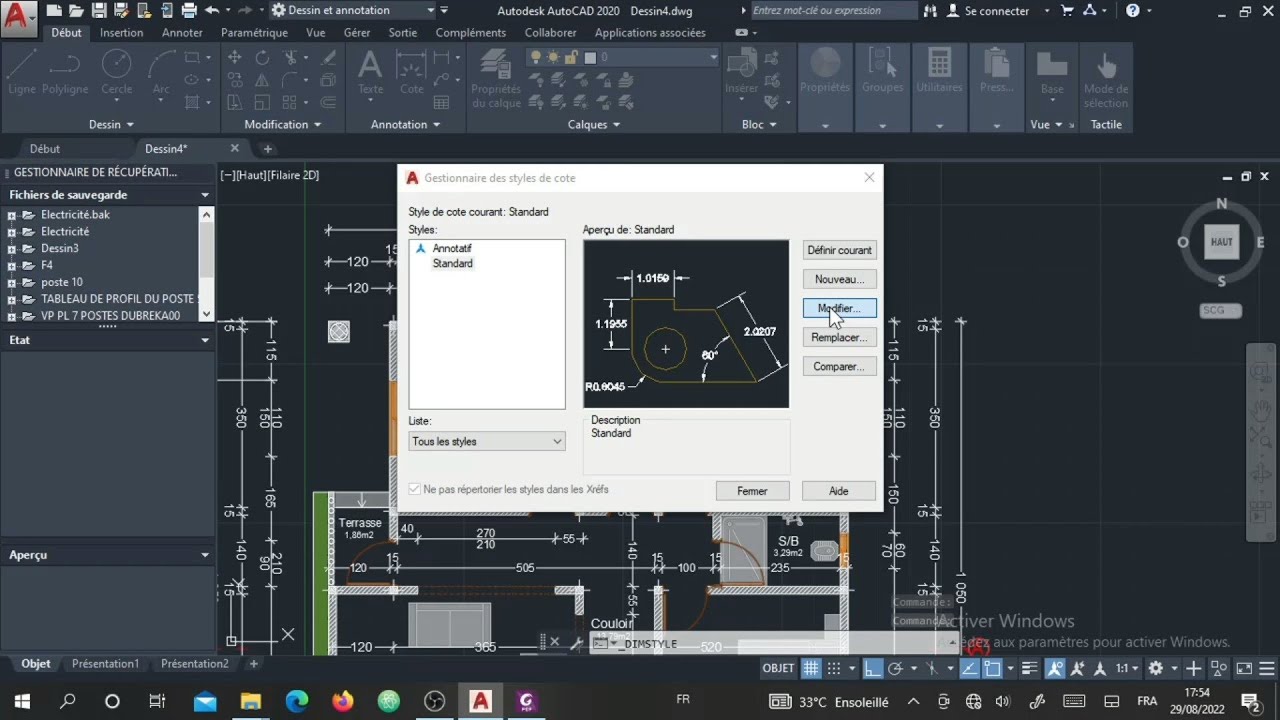
Task: Switch to the Gérer ribbon tab
Action: coord(357,32)
